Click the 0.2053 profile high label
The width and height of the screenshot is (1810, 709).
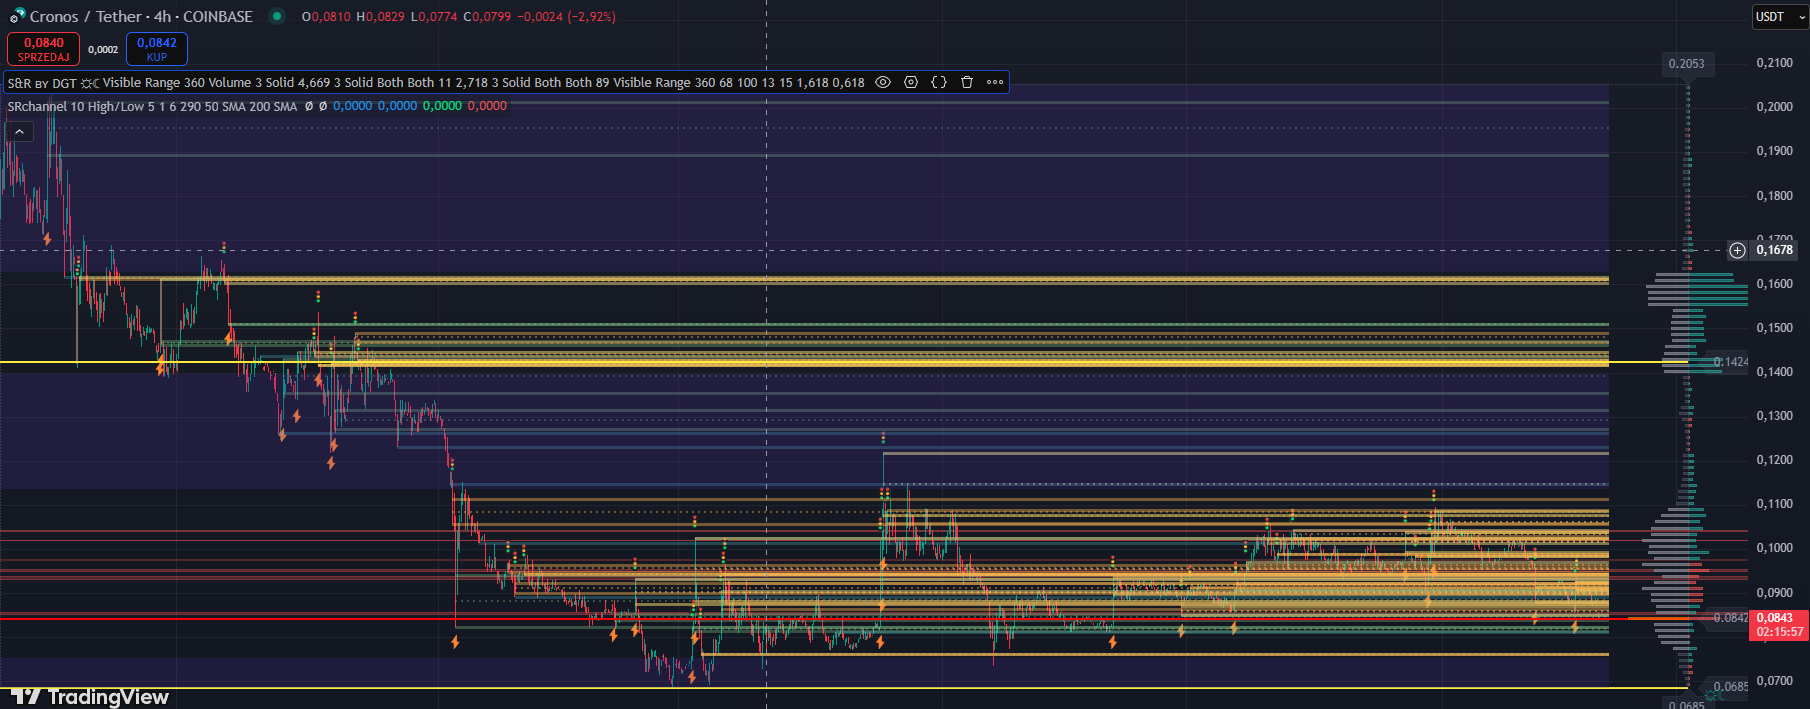(x=1686, y=64)
